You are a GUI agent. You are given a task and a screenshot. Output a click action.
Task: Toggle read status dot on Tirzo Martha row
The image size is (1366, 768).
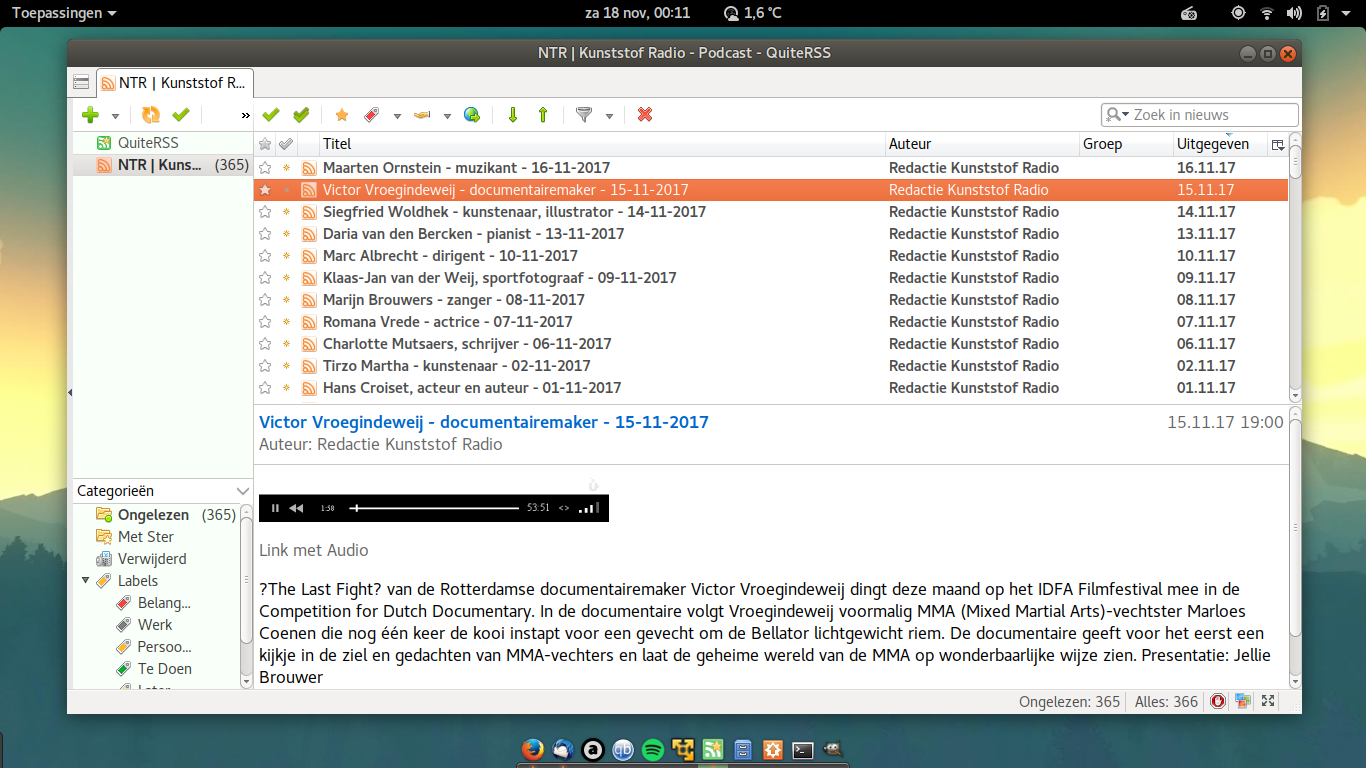tap(286, 366)
